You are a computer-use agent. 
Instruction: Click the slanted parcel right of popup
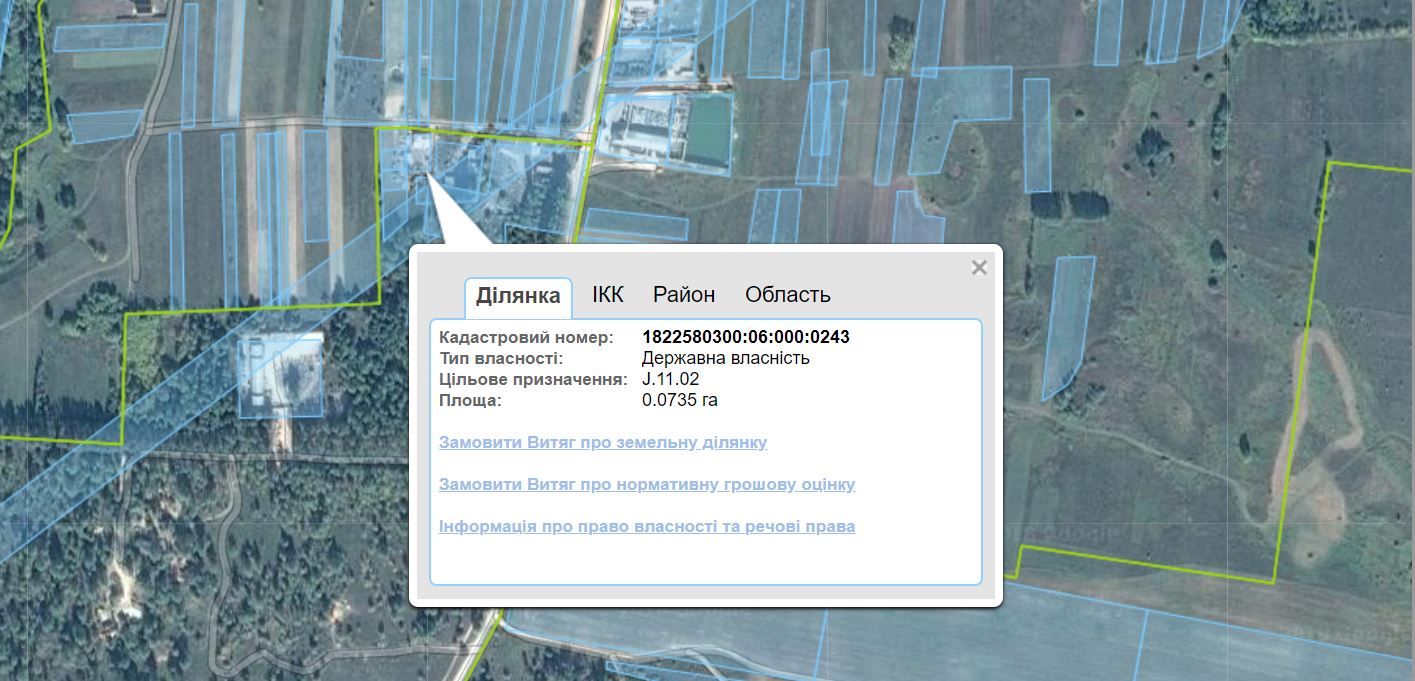1065,325
